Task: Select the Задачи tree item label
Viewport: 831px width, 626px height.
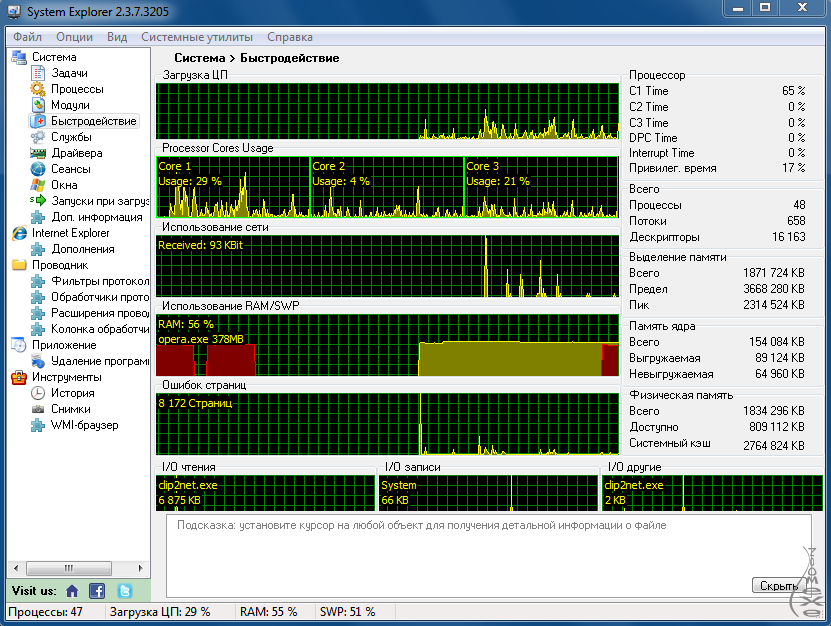Action: coord(69,73)
